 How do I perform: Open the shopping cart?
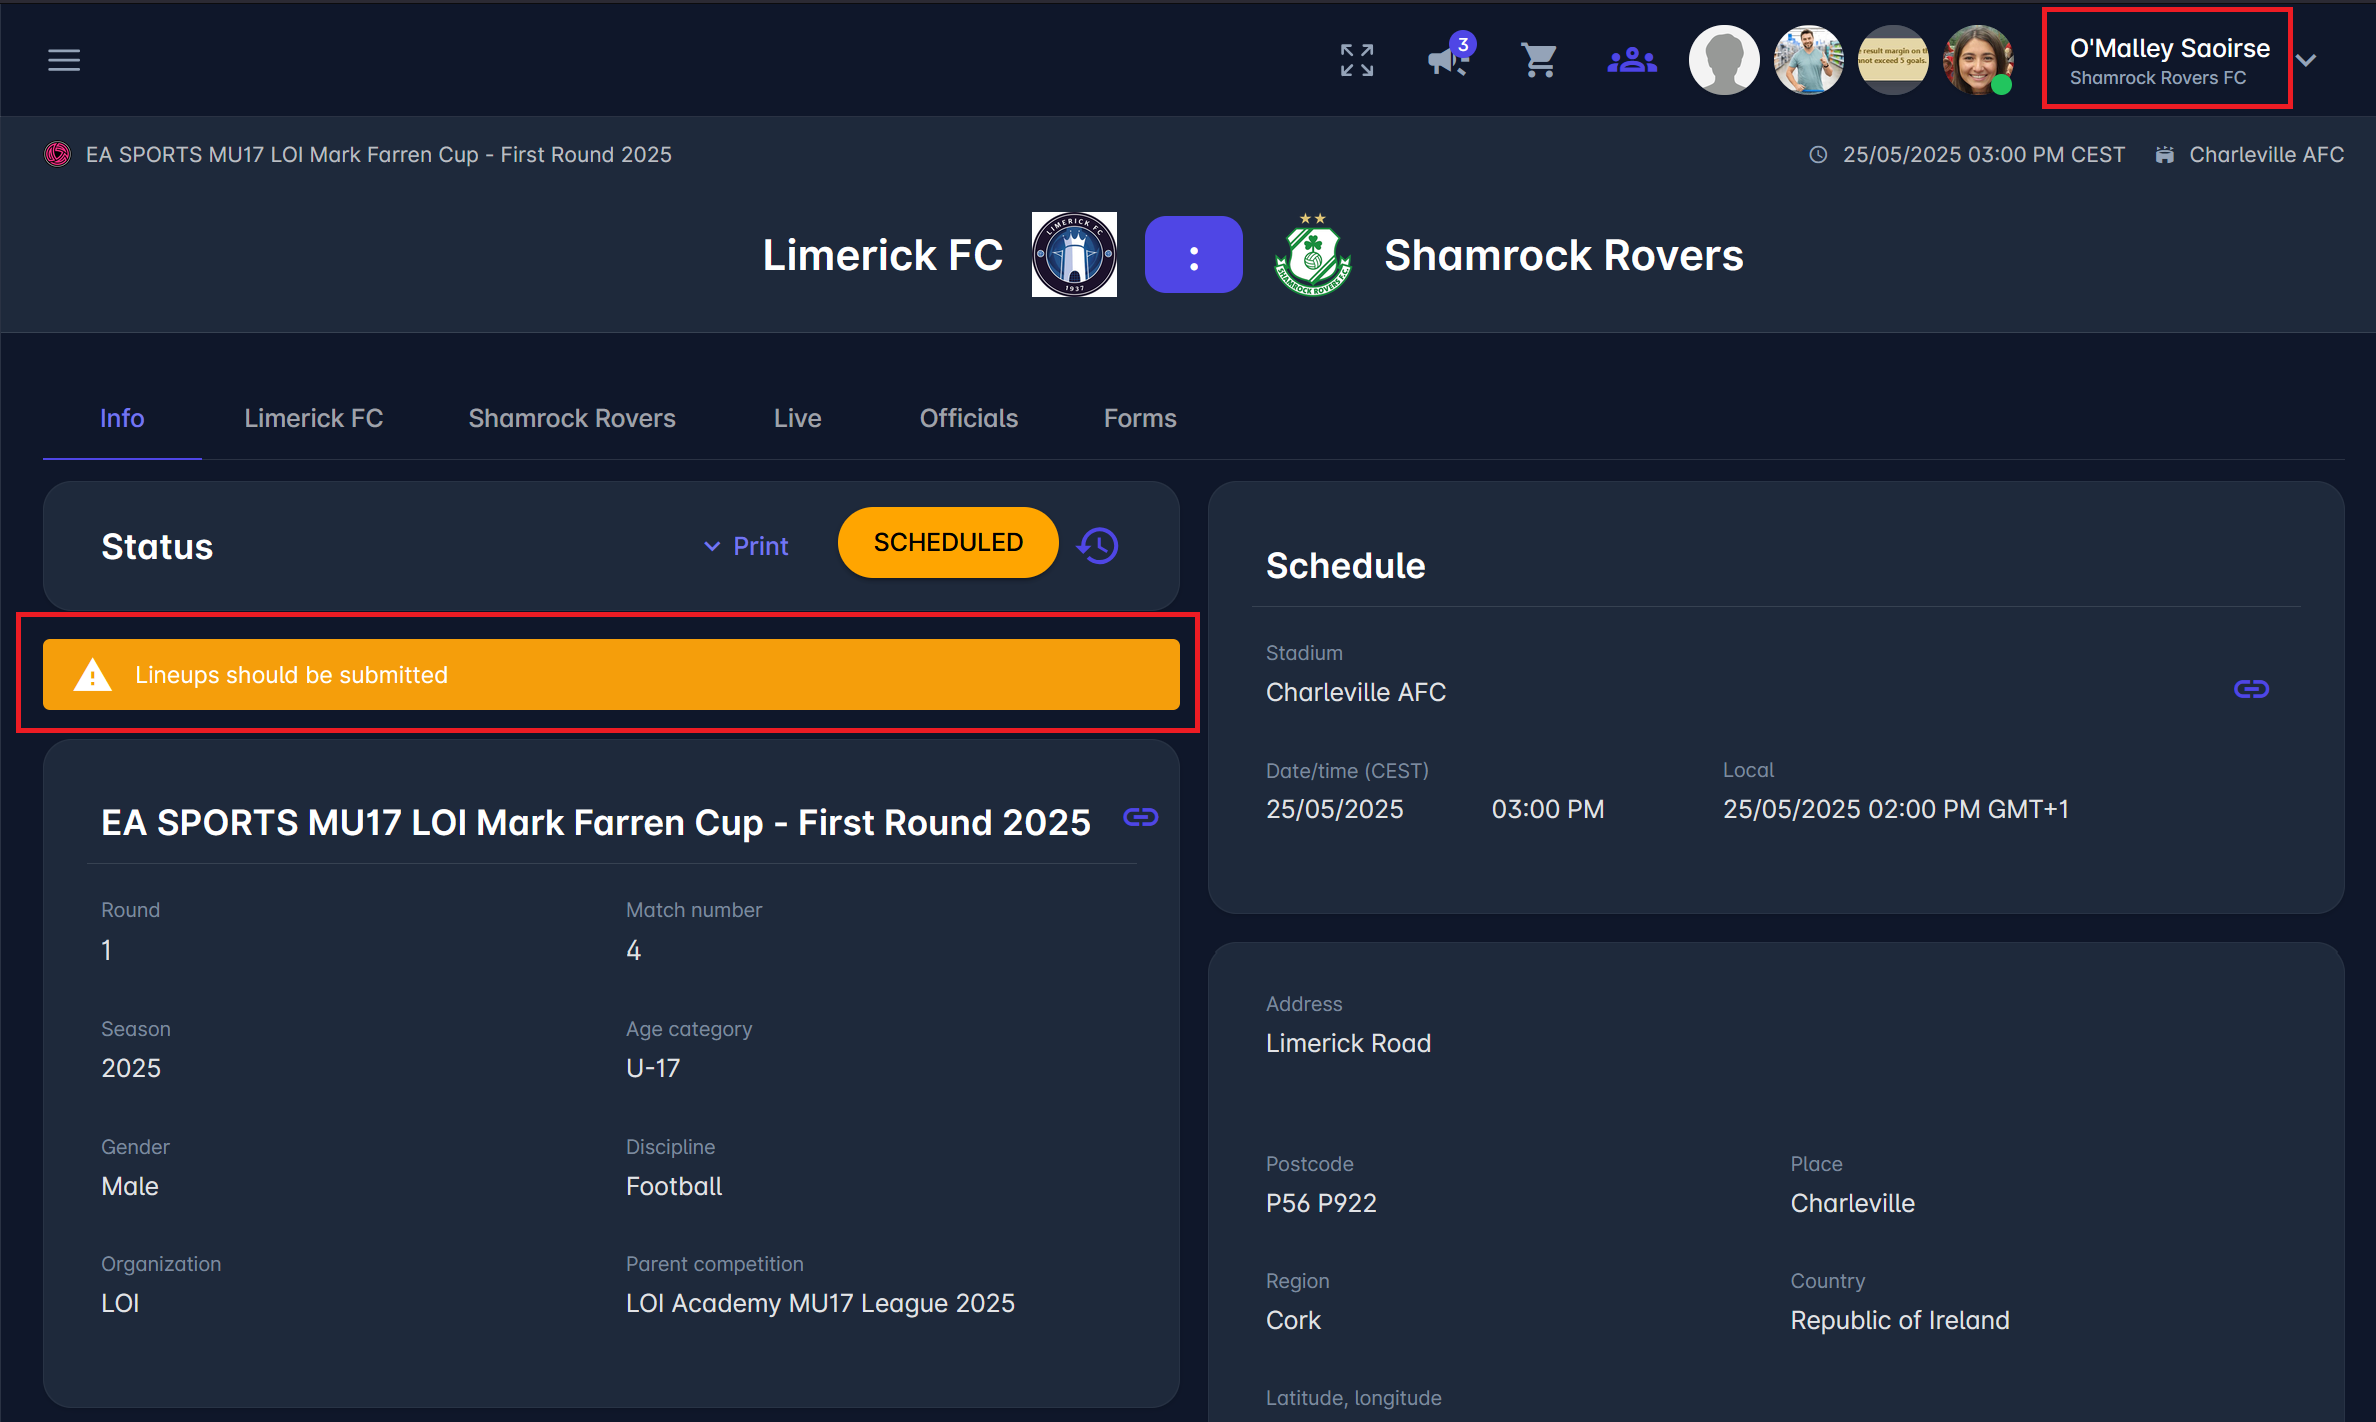[1539, 60]
